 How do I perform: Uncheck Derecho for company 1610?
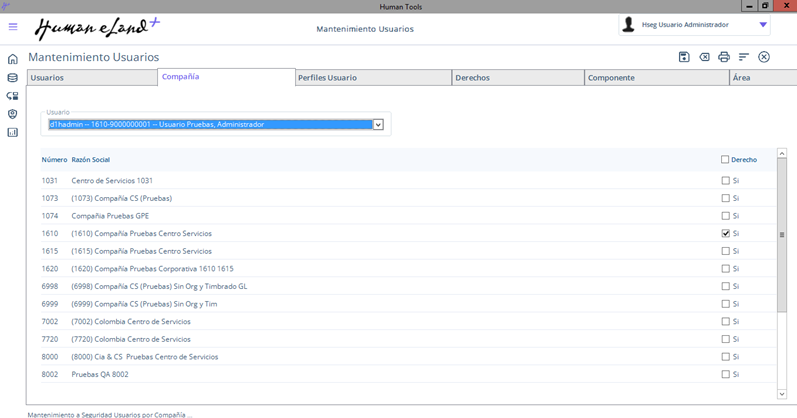(726, 233)
